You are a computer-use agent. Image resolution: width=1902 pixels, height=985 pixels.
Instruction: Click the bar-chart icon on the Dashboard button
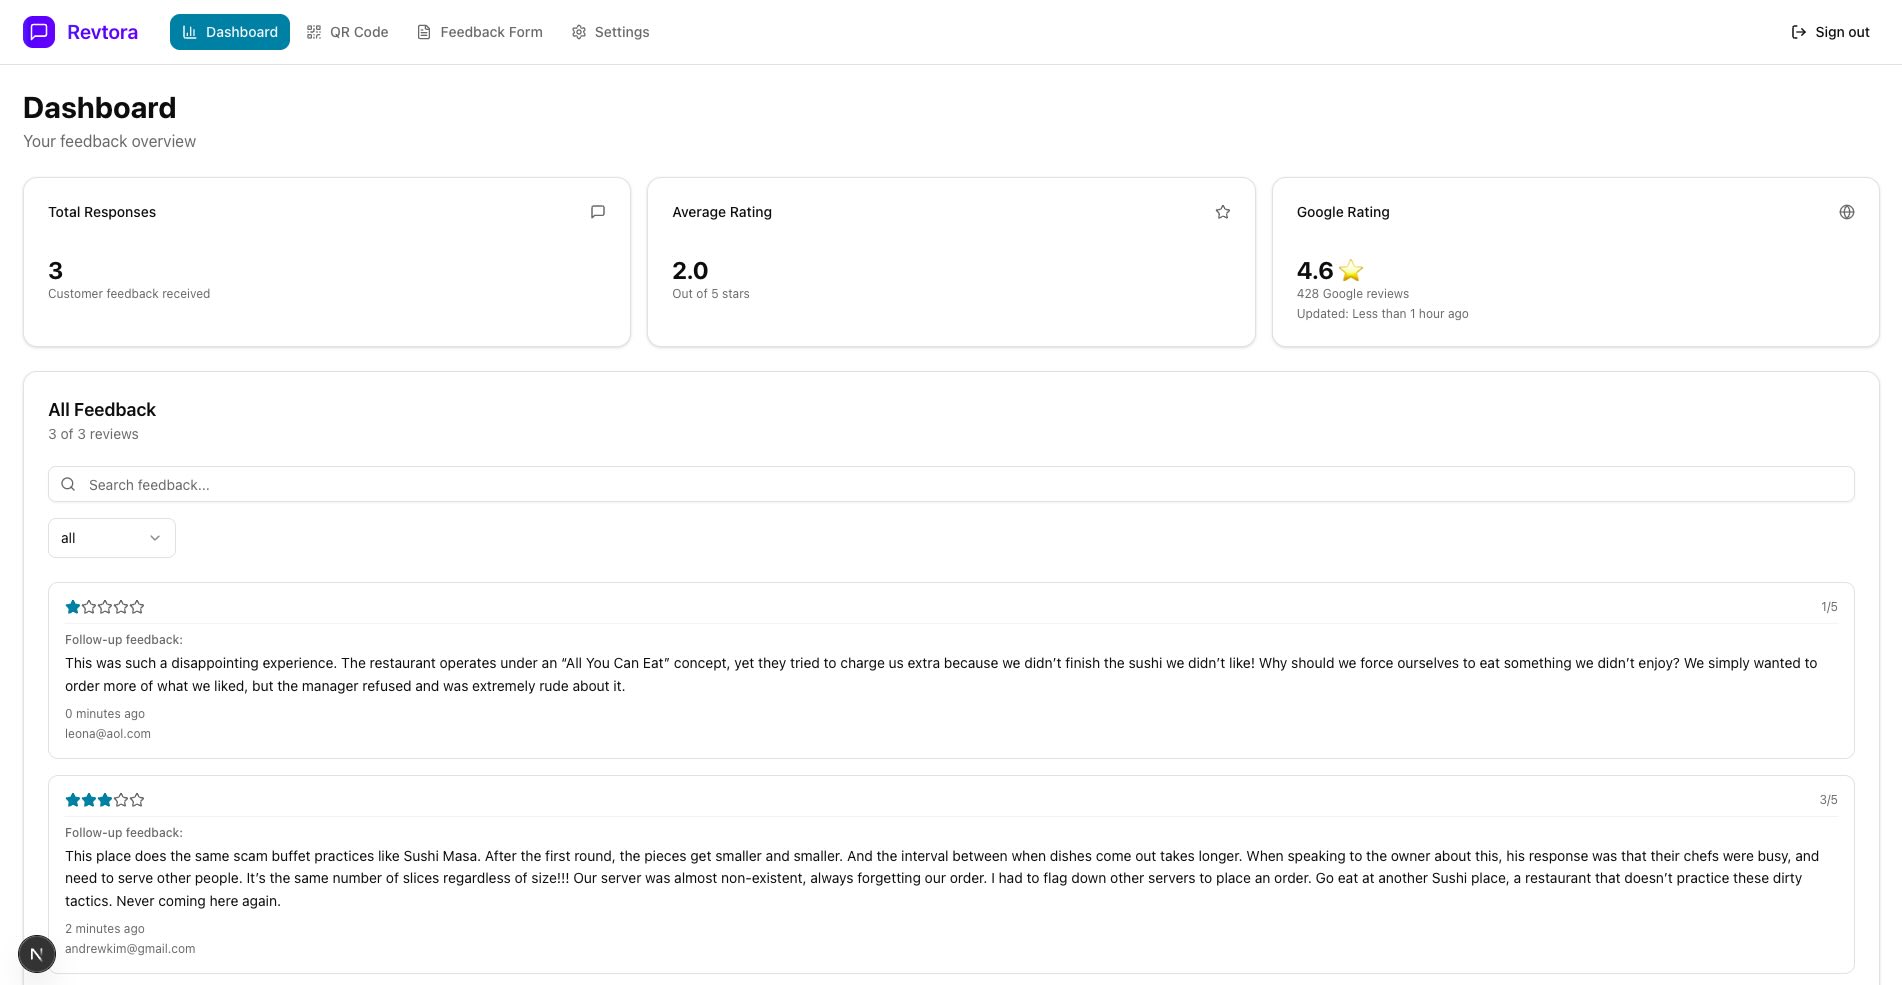tap(189, 31)
